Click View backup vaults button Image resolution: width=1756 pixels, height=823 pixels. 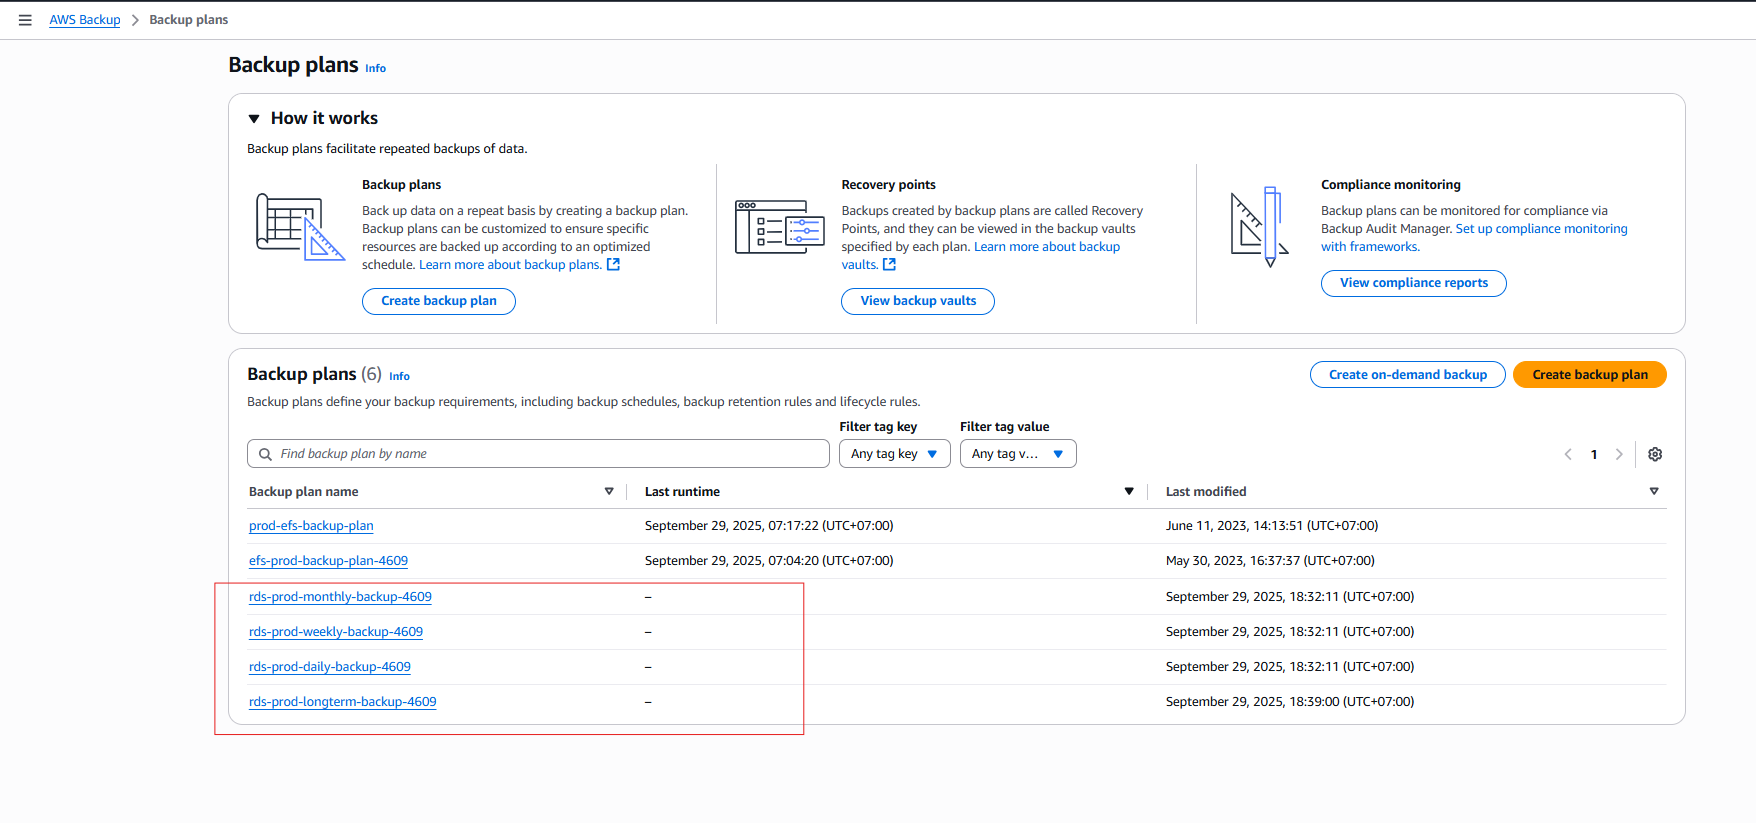[x=917, y=301]
